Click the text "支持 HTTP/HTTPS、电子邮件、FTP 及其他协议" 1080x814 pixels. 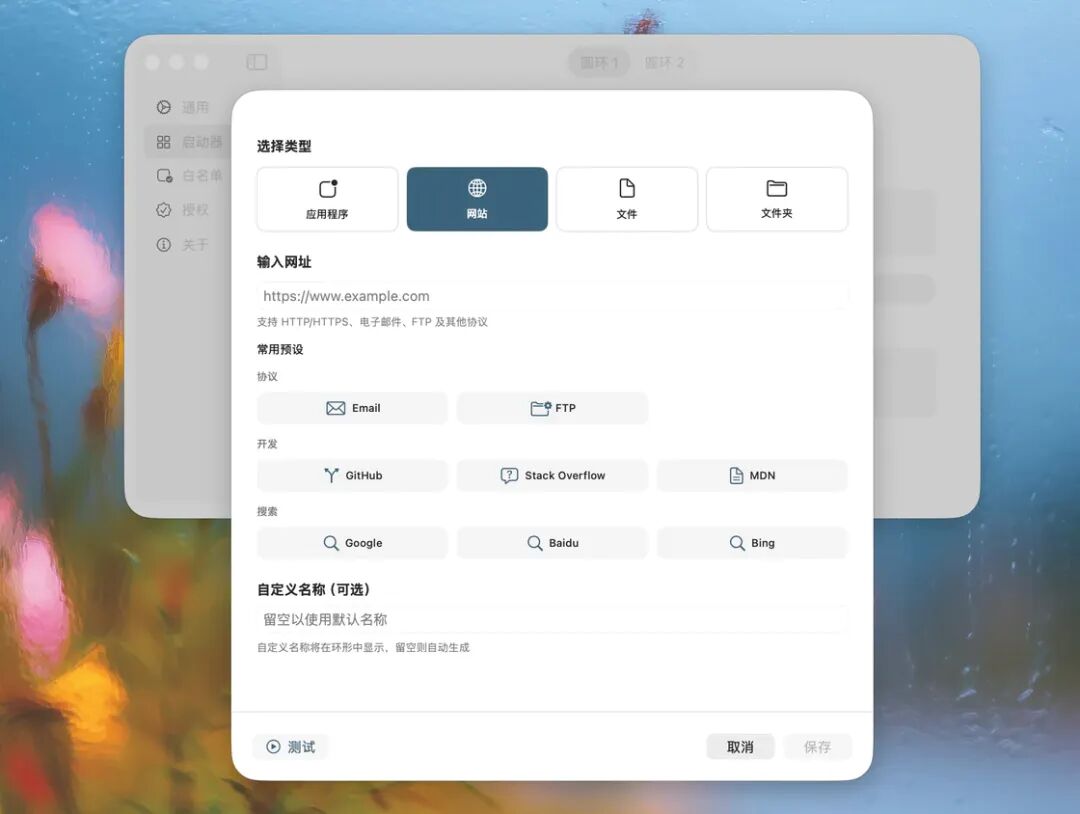tap(373, 322)
